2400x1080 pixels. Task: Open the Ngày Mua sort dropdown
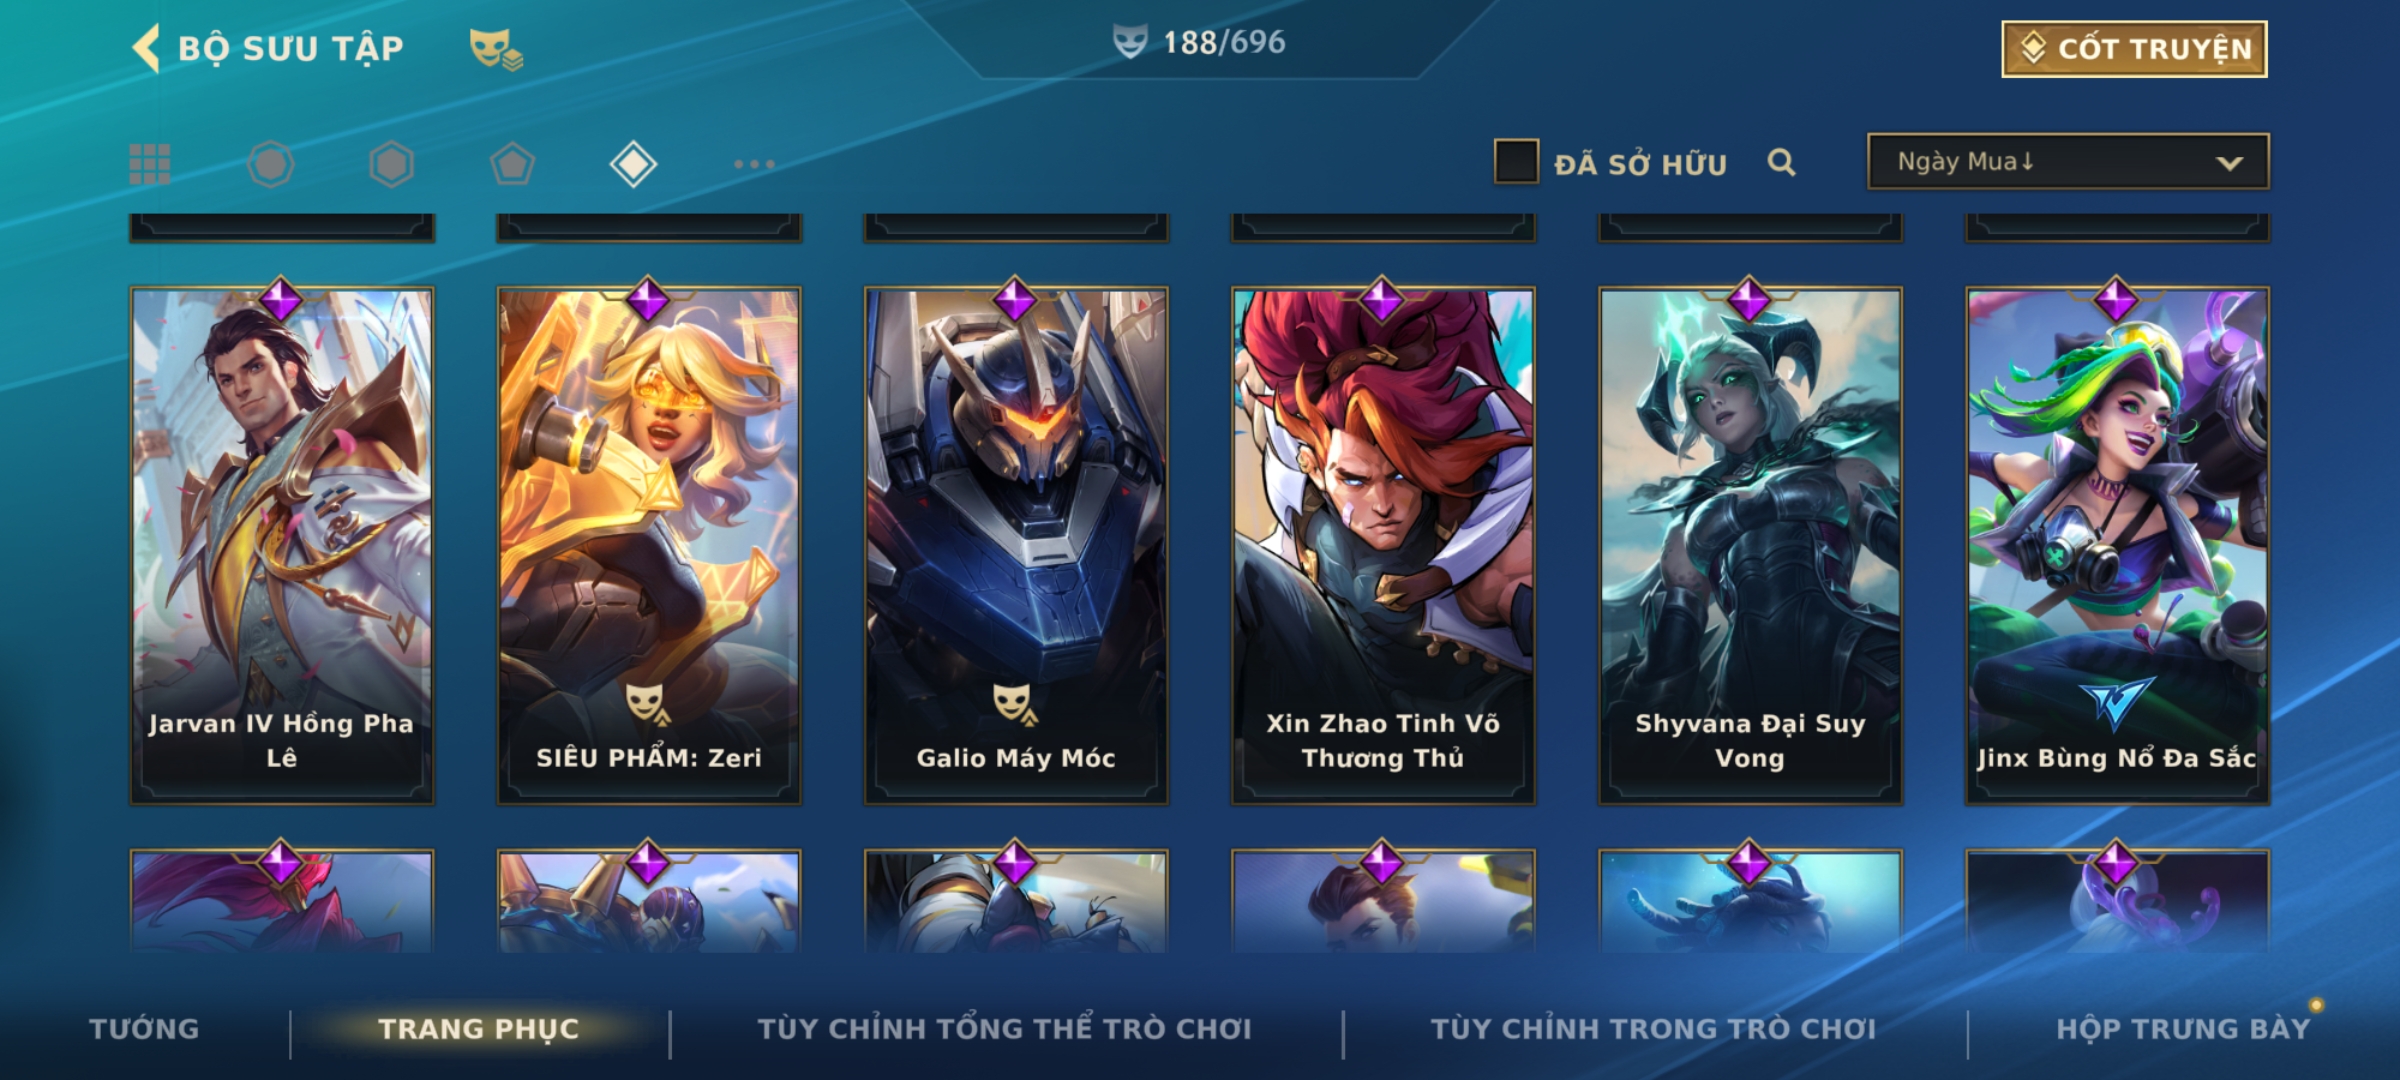(x=2068, y=162)
